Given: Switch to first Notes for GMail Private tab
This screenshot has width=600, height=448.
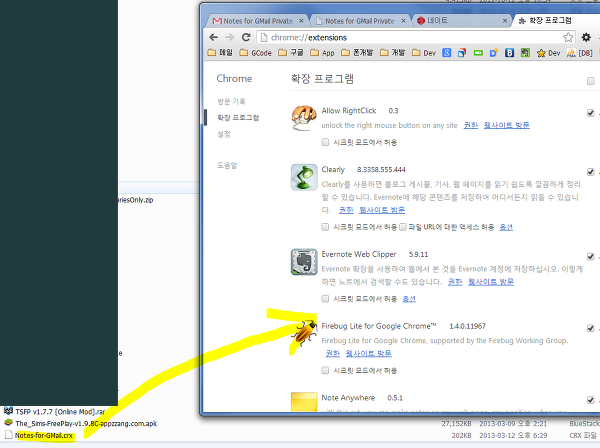Looking at the screenshot, I should pyautogui.click(x=257, y=21).
